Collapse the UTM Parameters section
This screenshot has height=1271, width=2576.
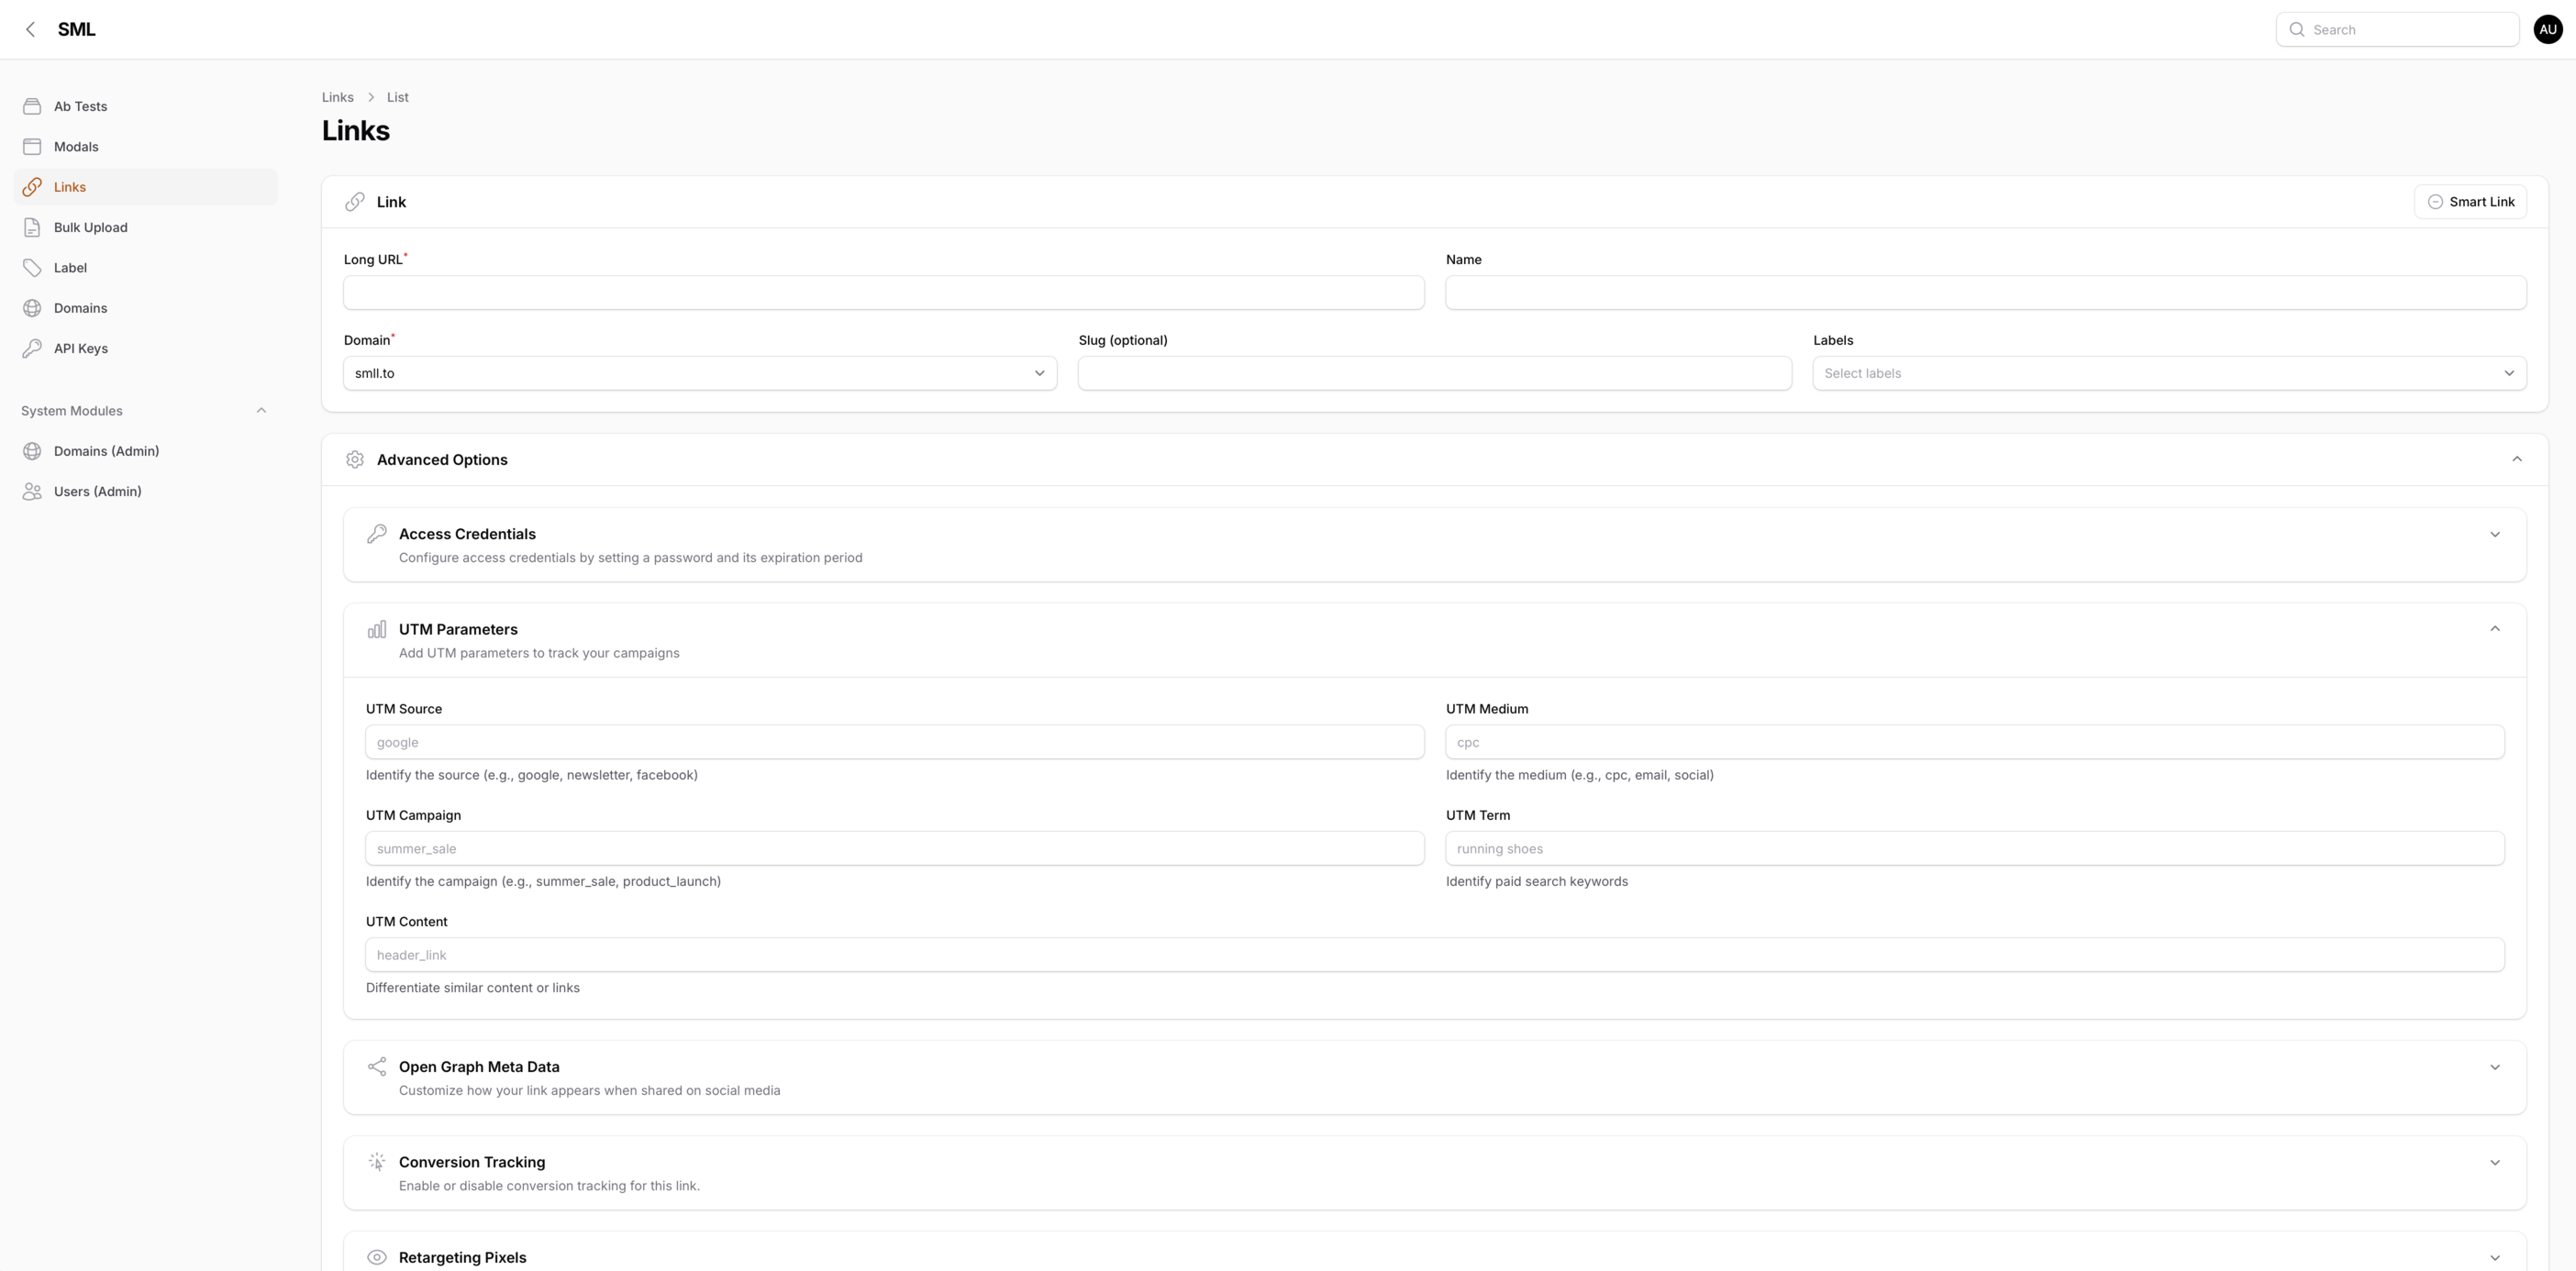pyautogui.click(x=2494, y=629)
